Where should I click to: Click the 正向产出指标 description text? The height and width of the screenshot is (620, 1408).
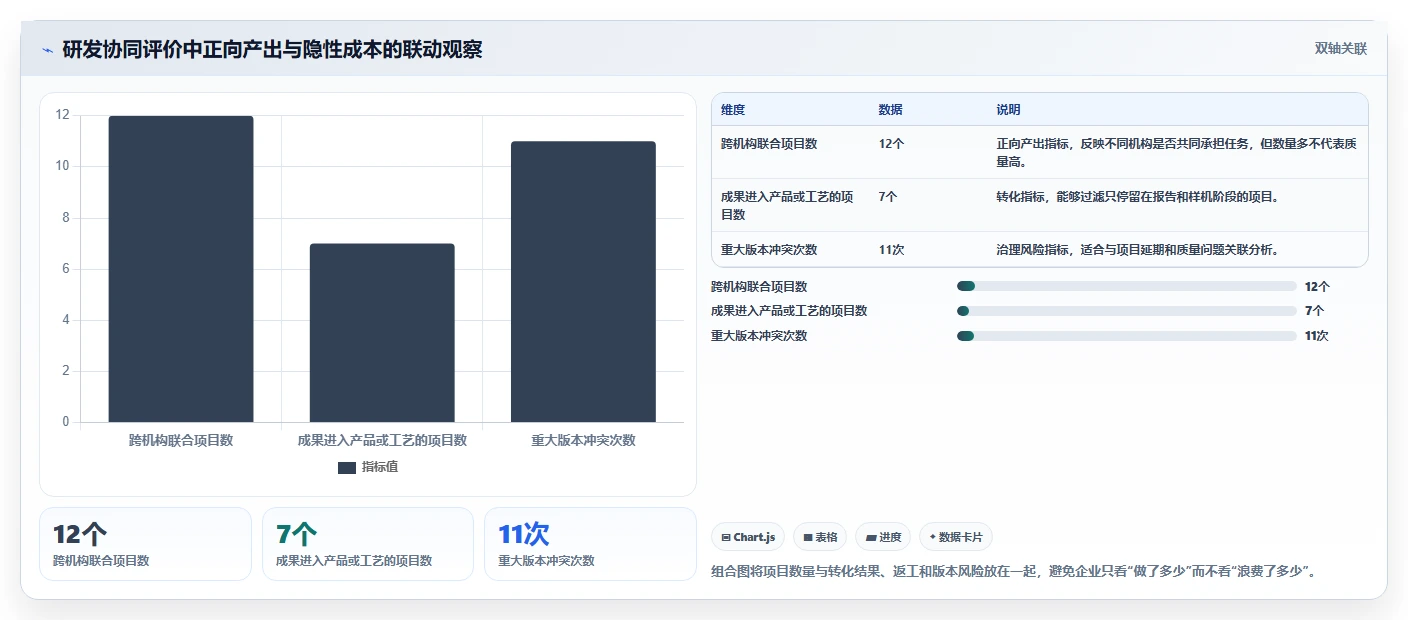coord(1177,152)
